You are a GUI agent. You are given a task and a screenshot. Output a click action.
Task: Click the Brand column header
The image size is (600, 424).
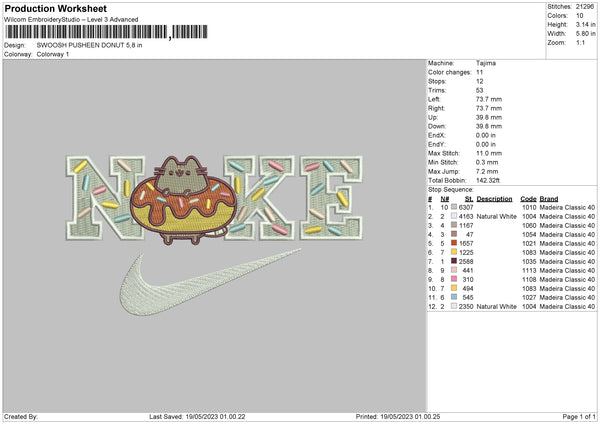(549, 199)
